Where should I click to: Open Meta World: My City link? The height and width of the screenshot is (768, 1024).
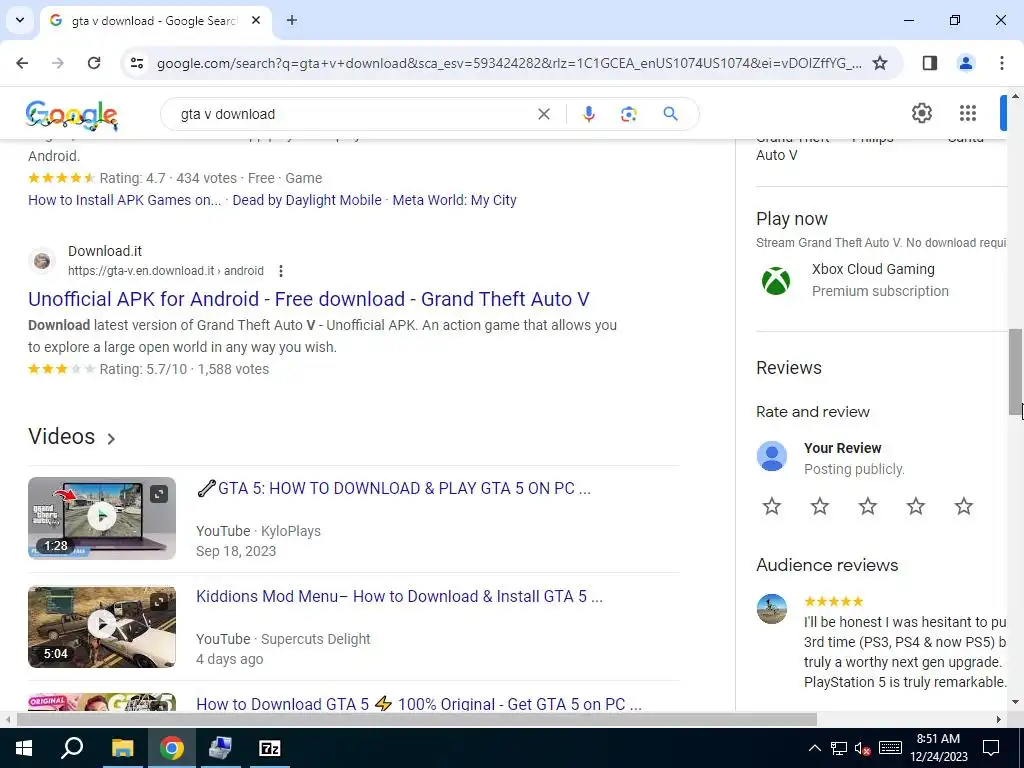(455, 200)
